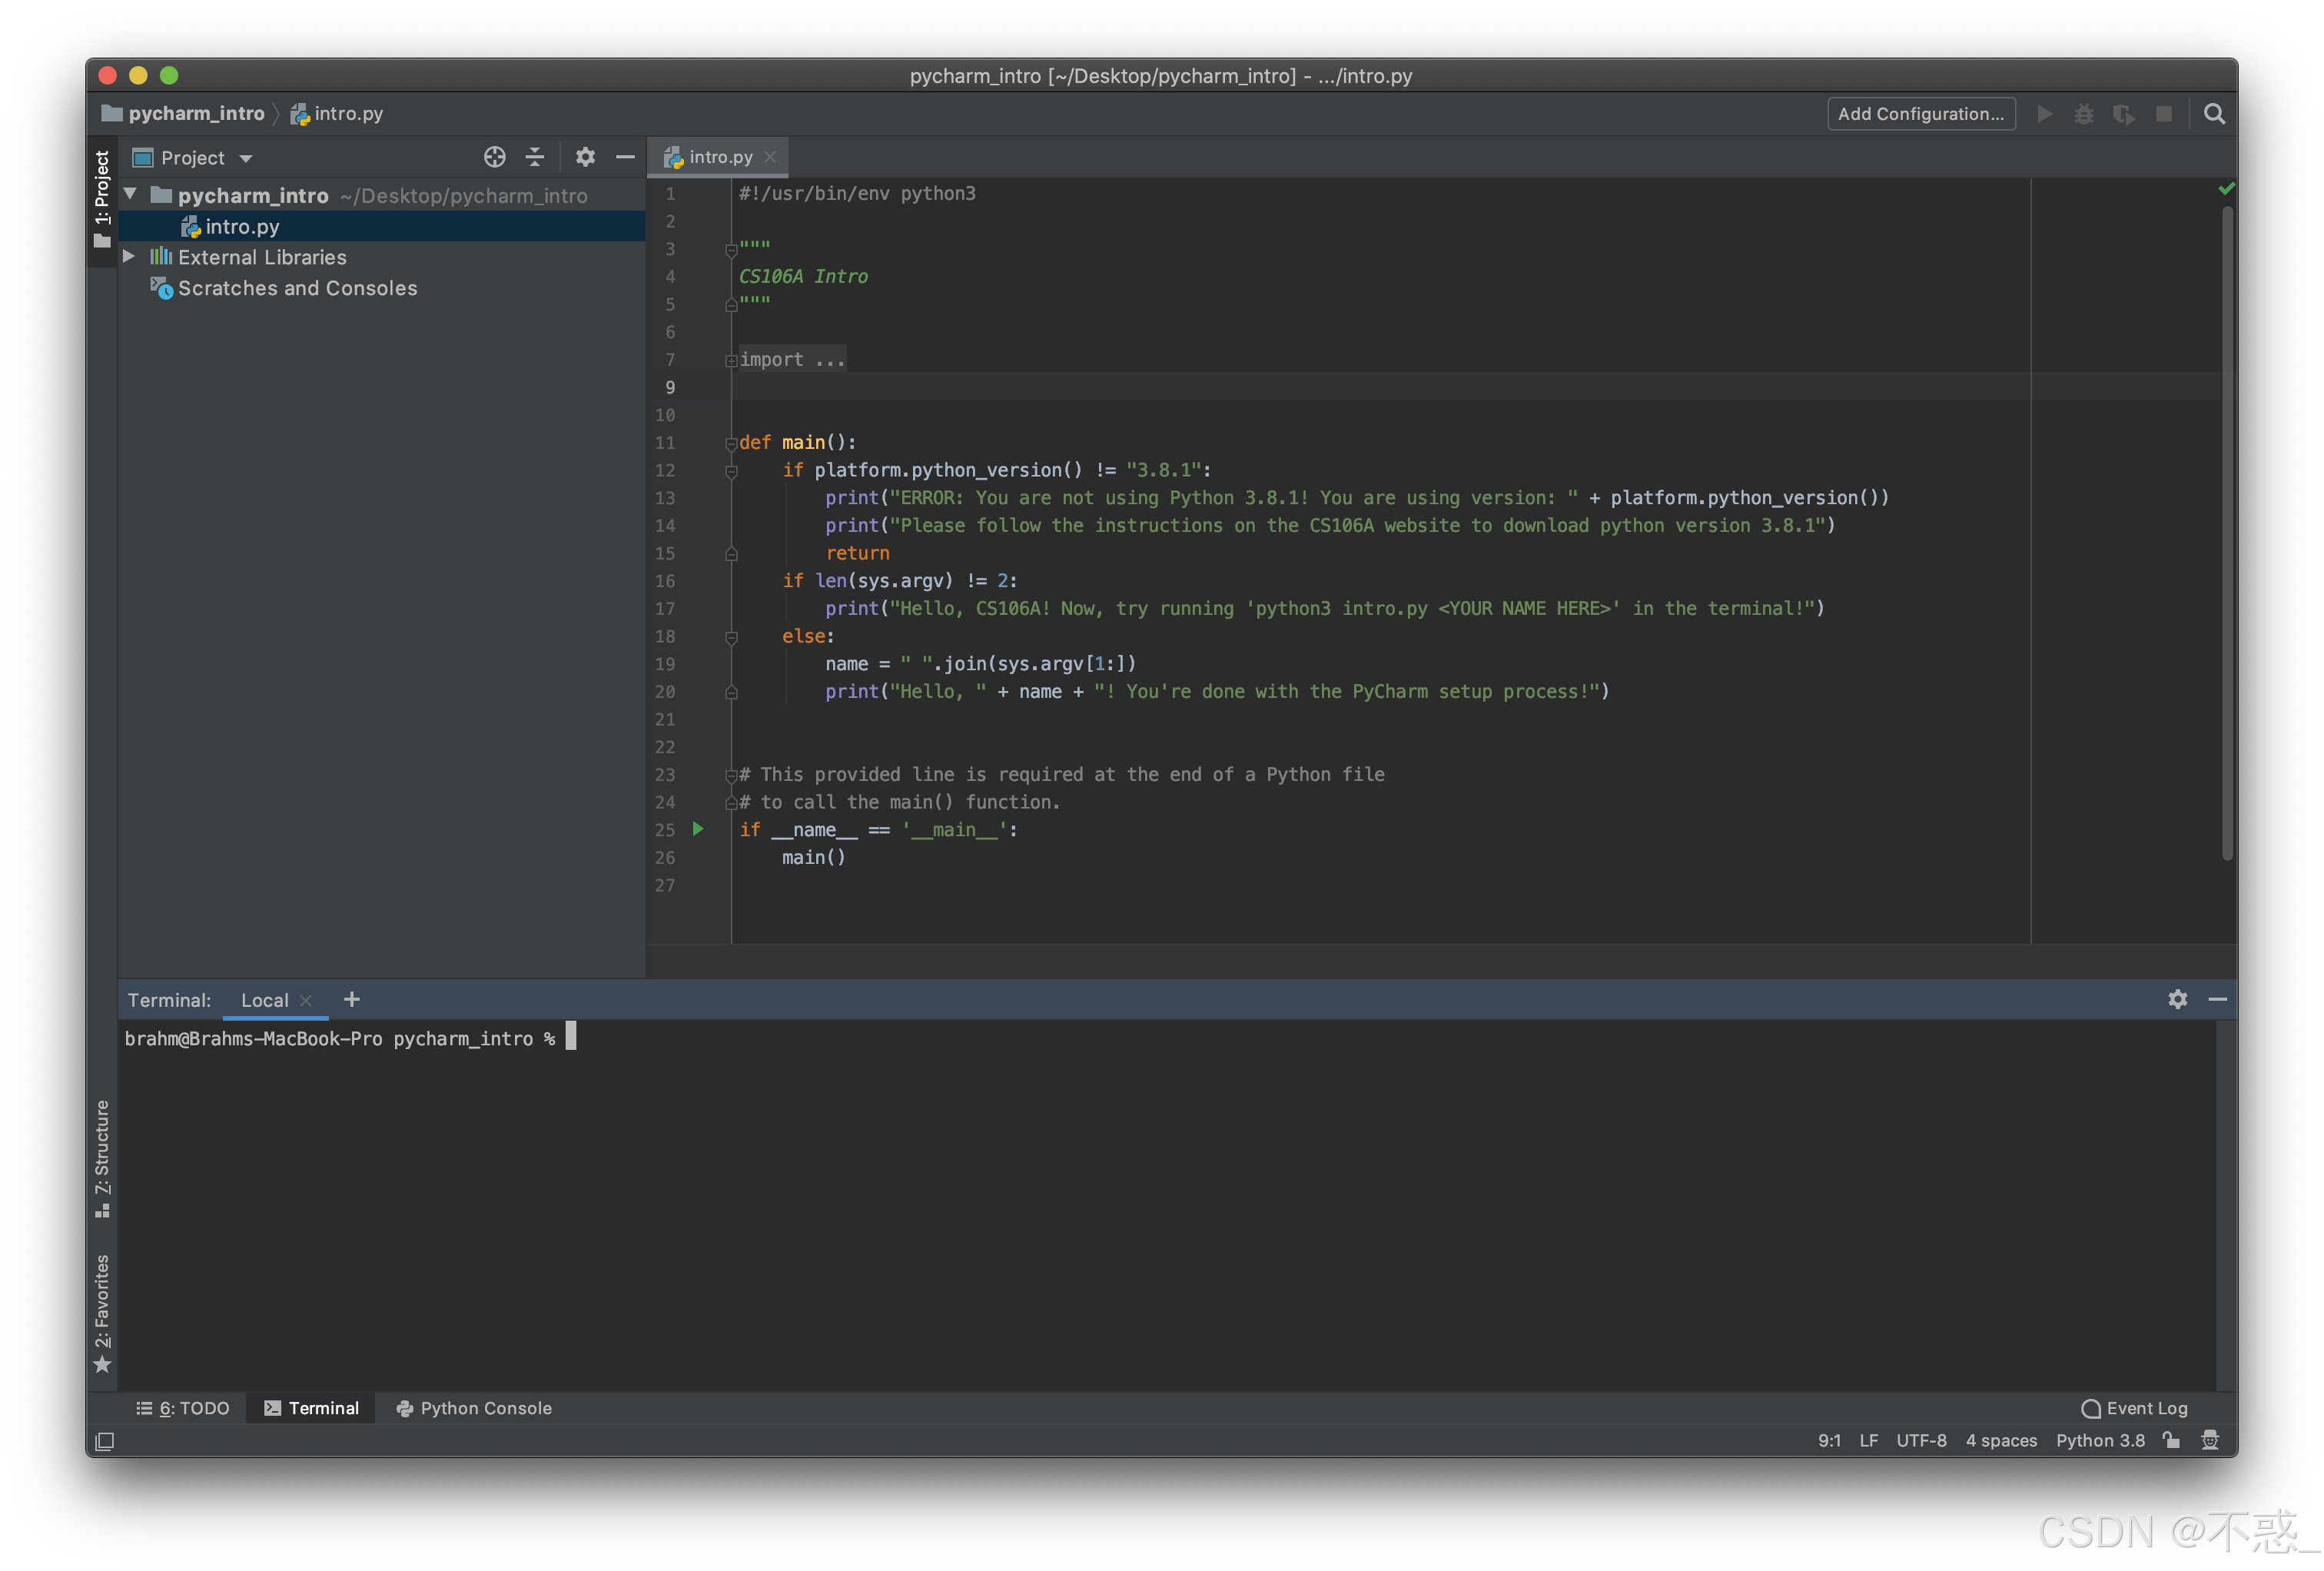Screen dimensions: 2324x1571
Task: Click the Collapse All icon in Project panel
Action: 535,157
